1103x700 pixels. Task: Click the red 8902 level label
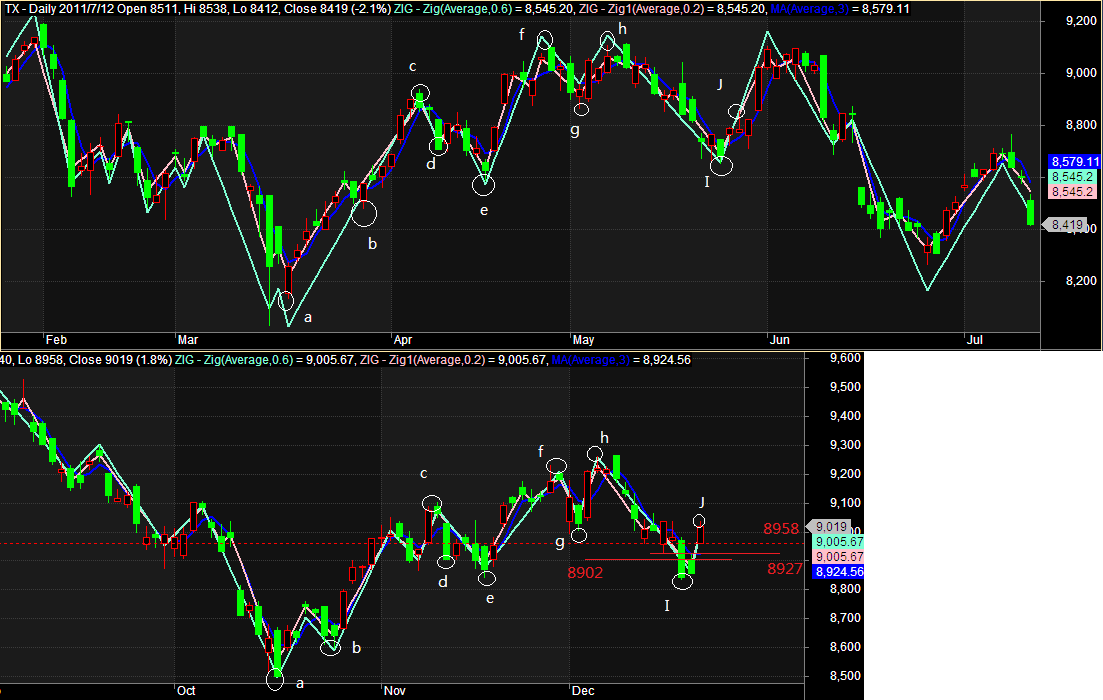[585, 573]
